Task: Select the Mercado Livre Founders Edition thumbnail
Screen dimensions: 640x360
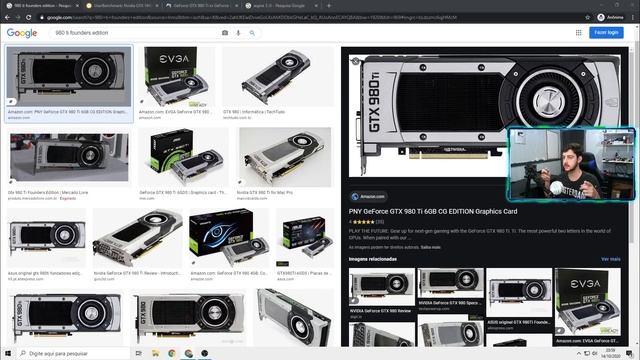Action: point(69,157)
